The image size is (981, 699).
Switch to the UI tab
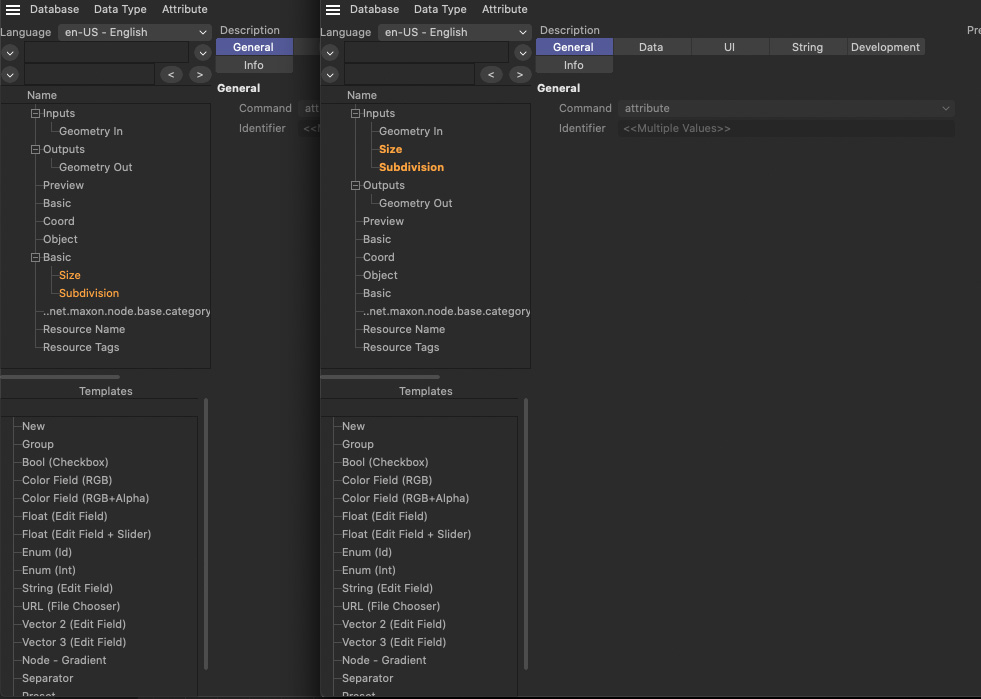pos(729,47)
